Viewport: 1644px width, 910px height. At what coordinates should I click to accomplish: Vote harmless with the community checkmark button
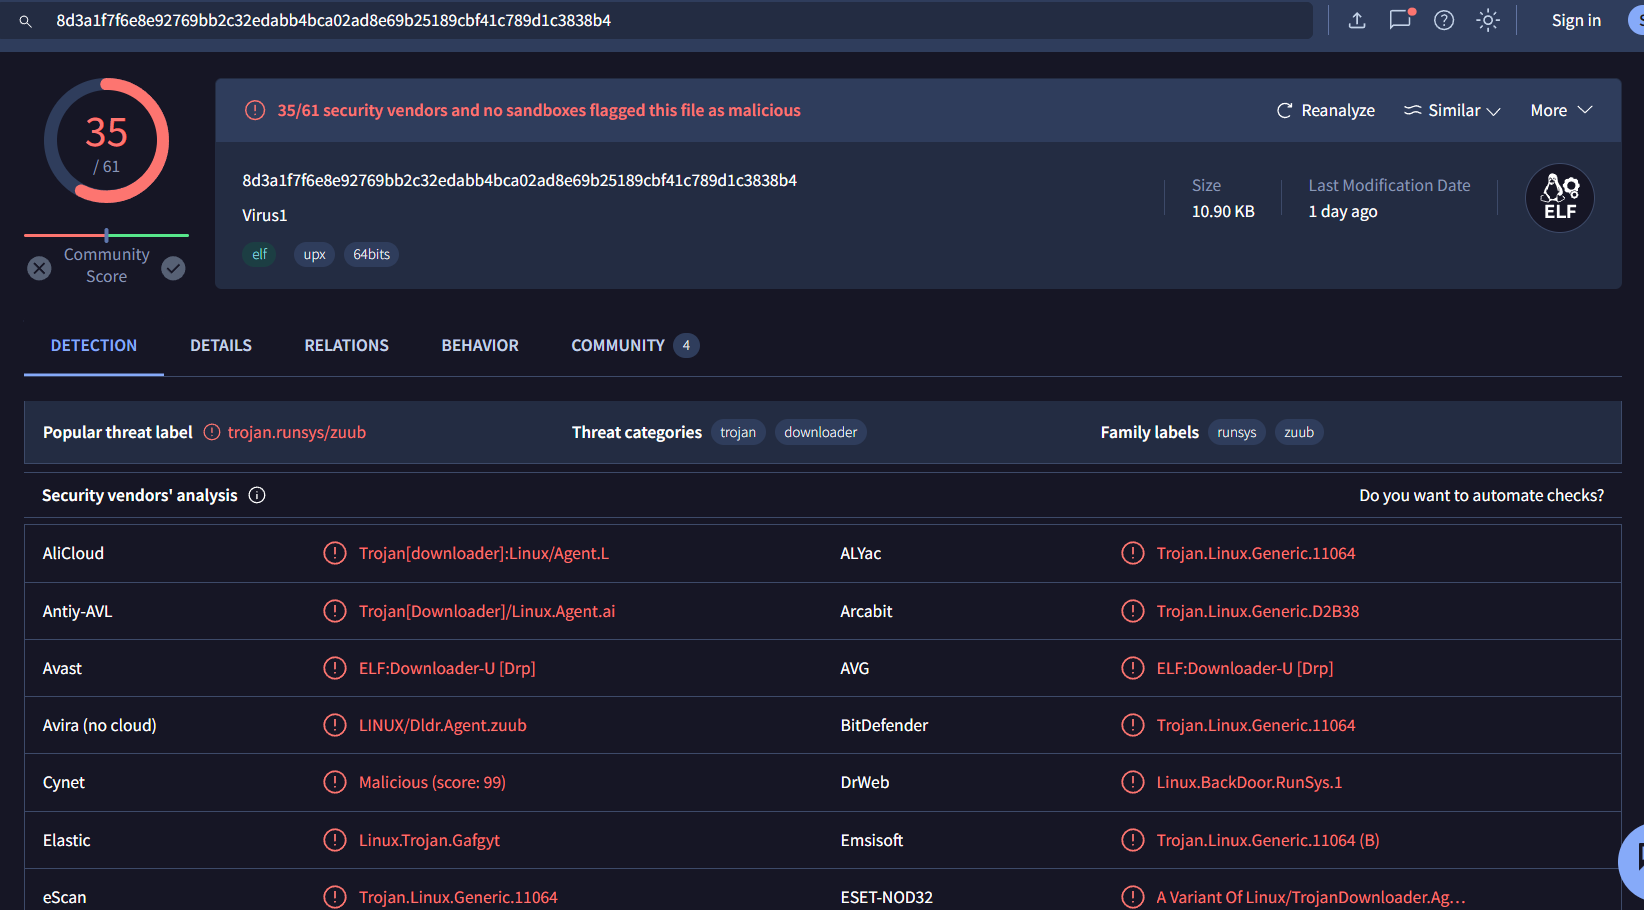click(173, 268)
